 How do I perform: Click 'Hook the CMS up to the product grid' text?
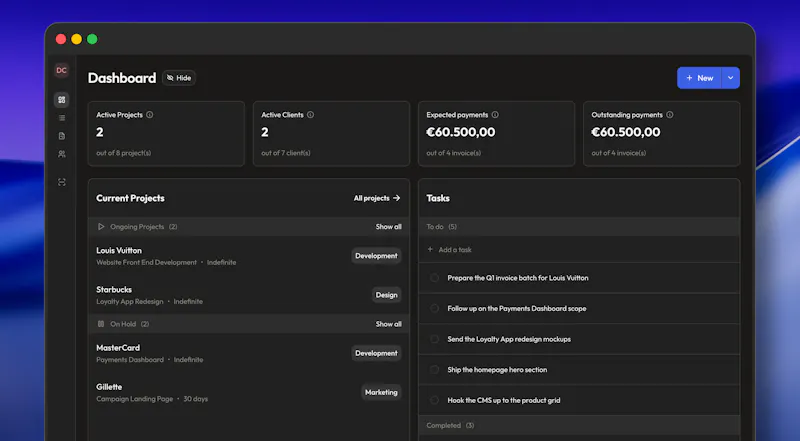click(x=504, y=401)
